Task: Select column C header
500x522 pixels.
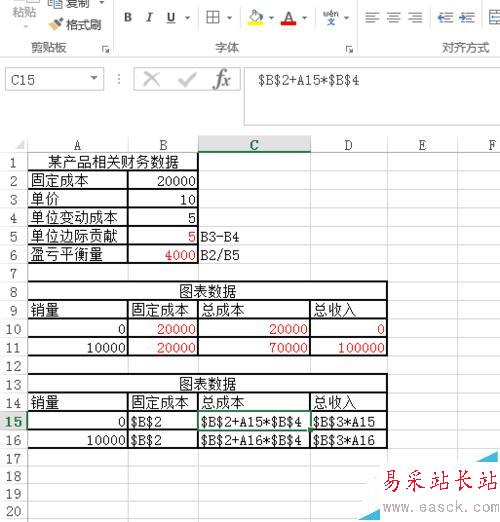Action: coord(254,145)
